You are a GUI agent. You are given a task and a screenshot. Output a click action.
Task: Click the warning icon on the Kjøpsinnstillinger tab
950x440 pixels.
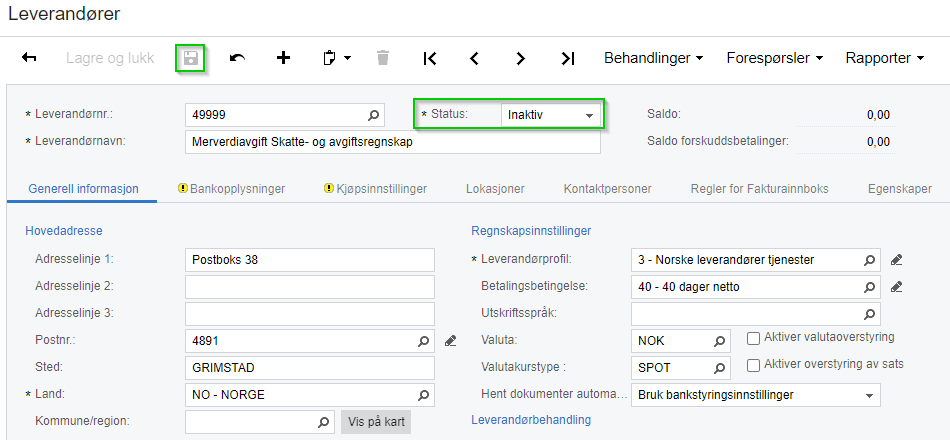coord(330,188)
